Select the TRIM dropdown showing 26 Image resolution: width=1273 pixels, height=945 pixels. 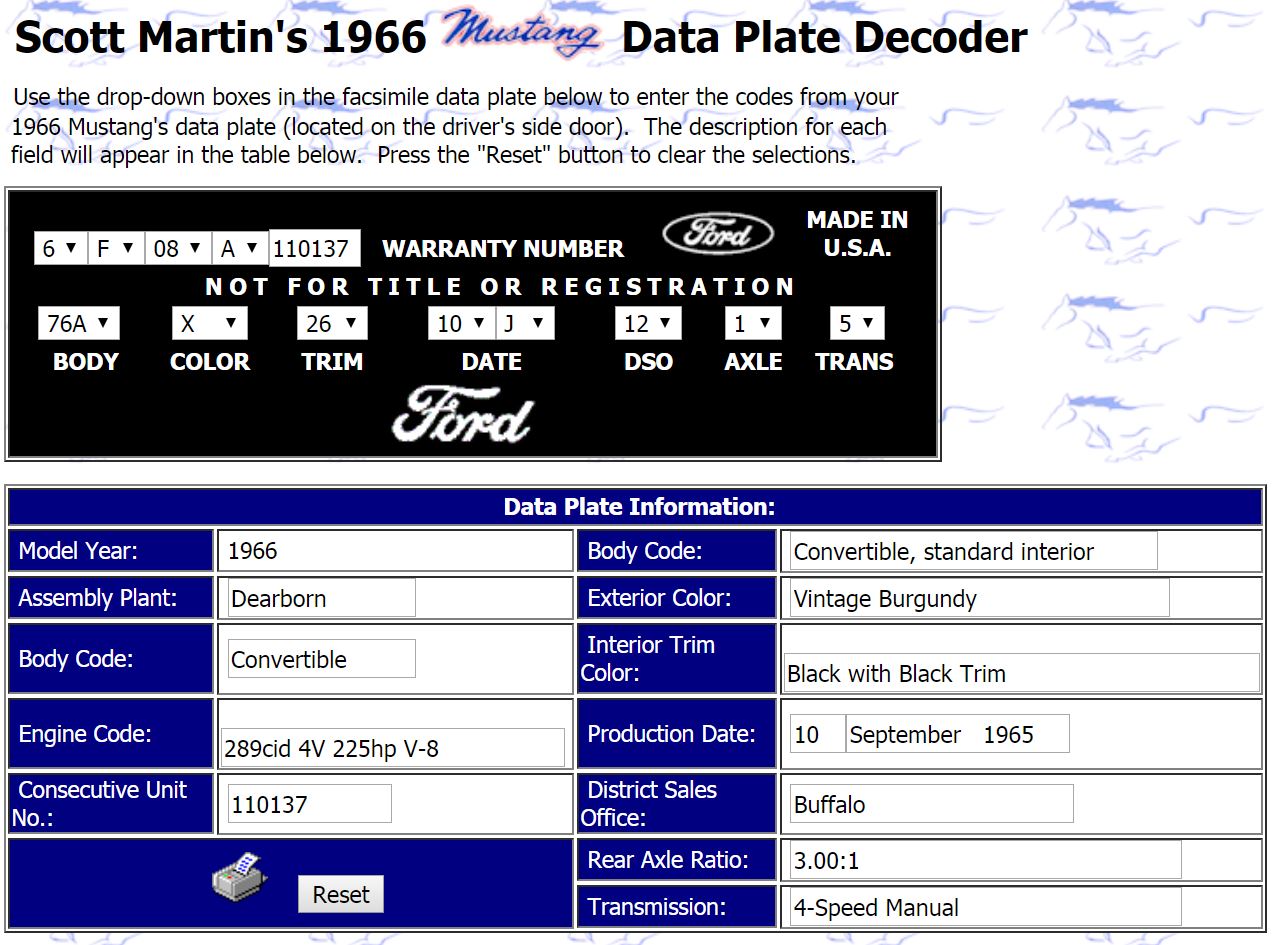331,323
